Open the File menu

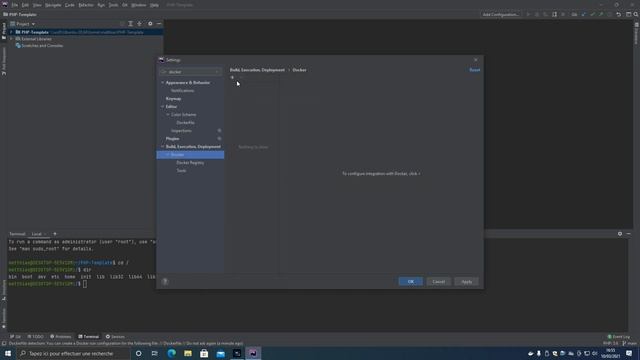15,5
